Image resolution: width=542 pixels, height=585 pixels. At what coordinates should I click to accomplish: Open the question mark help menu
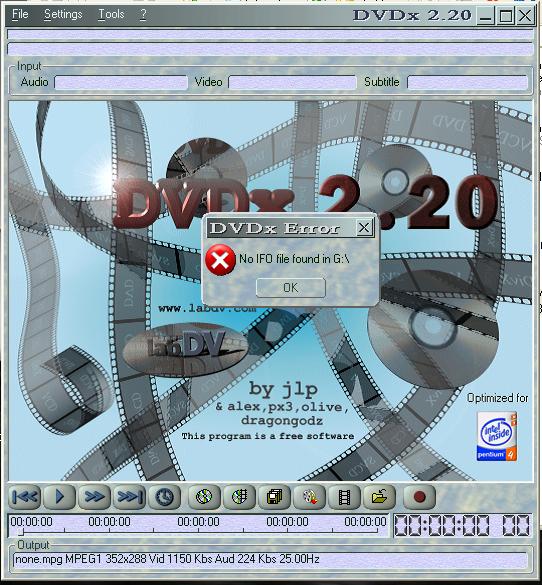(143, 14)
